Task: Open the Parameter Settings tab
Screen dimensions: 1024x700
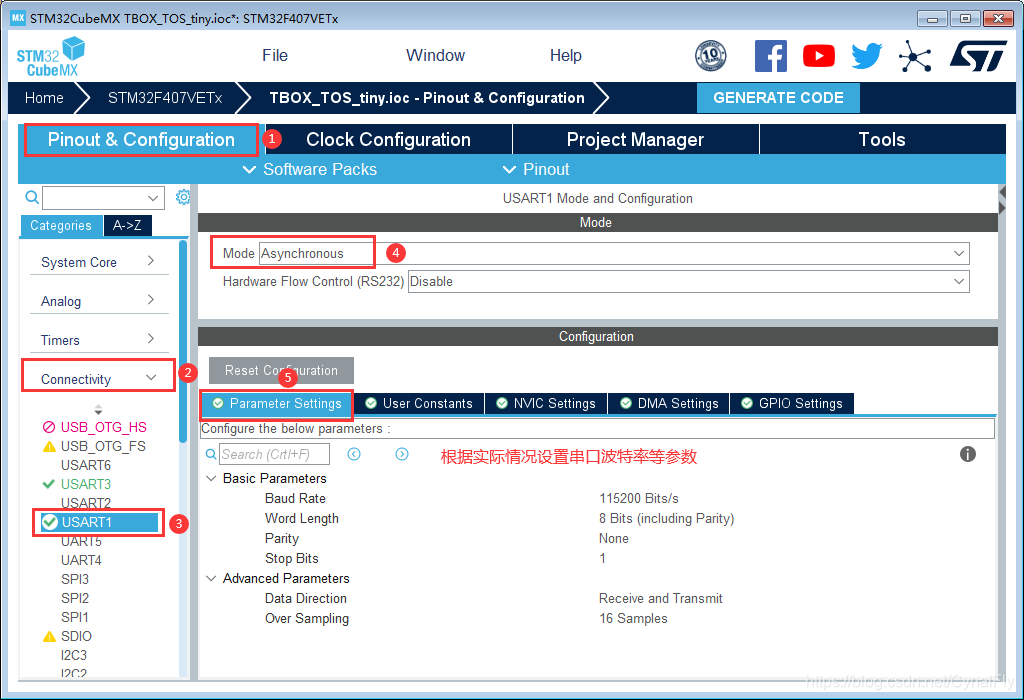Action: 278,404
